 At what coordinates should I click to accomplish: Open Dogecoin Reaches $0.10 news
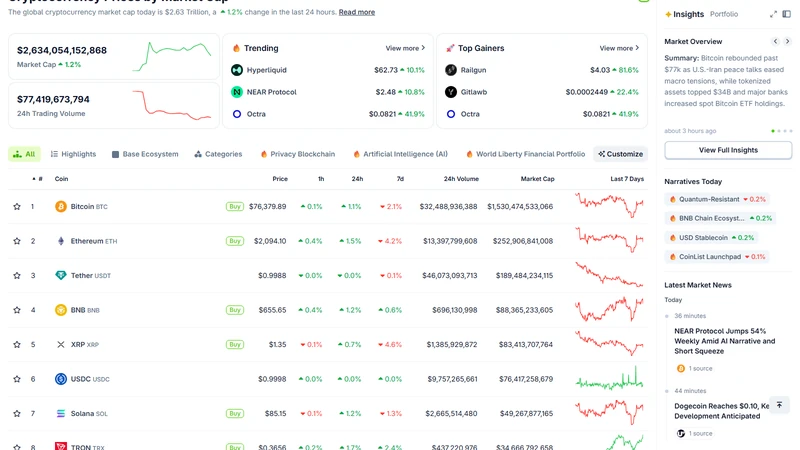pos(721,411)
